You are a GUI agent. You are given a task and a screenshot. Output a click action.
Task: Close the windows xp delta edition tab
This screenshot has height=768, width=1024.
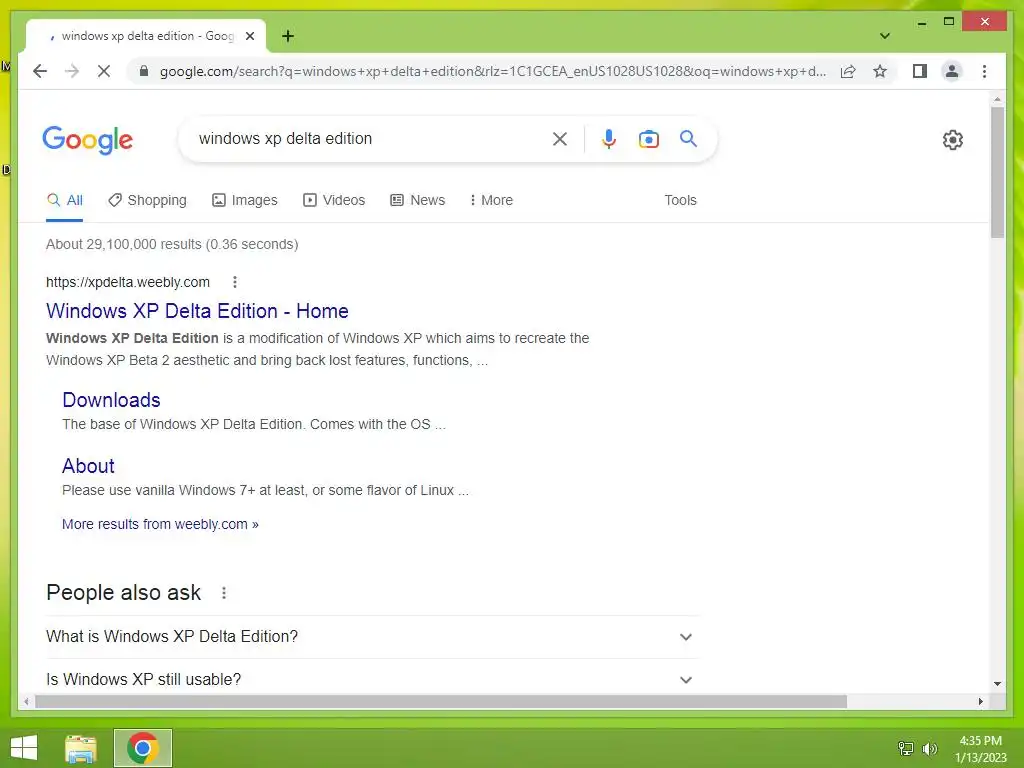pyautogui.click(x=249, y=36)
